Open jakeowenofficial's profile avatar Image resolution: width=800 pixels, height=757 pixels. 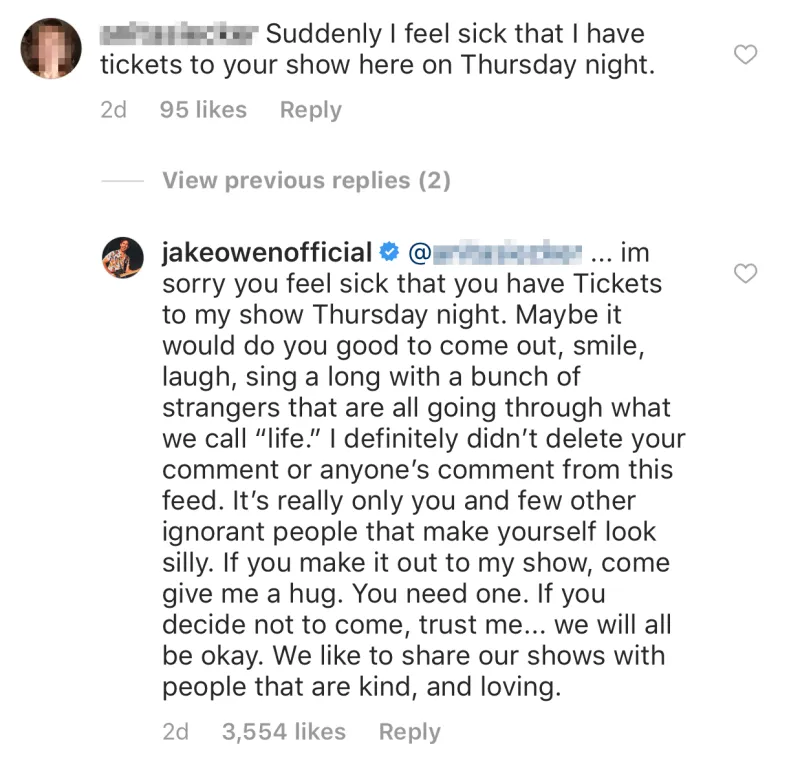point(121,256)
